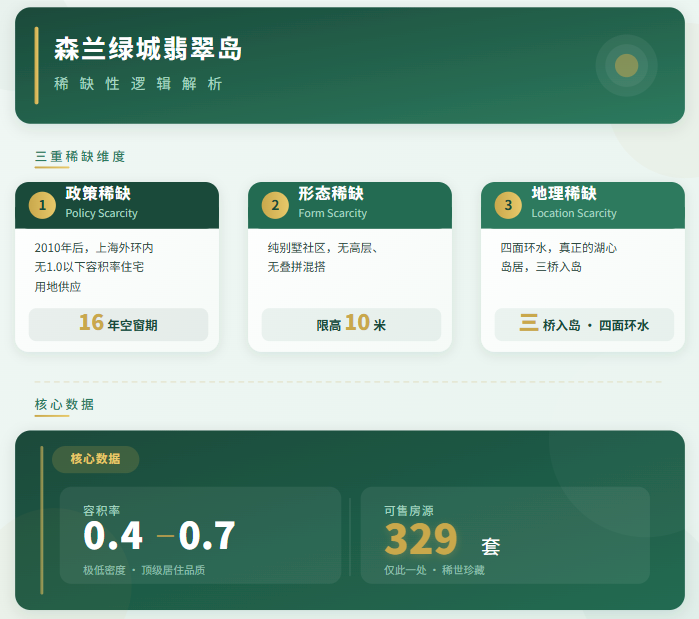Click the gold number 329
This screenshot has height=619, width=699.
[421, 539]
